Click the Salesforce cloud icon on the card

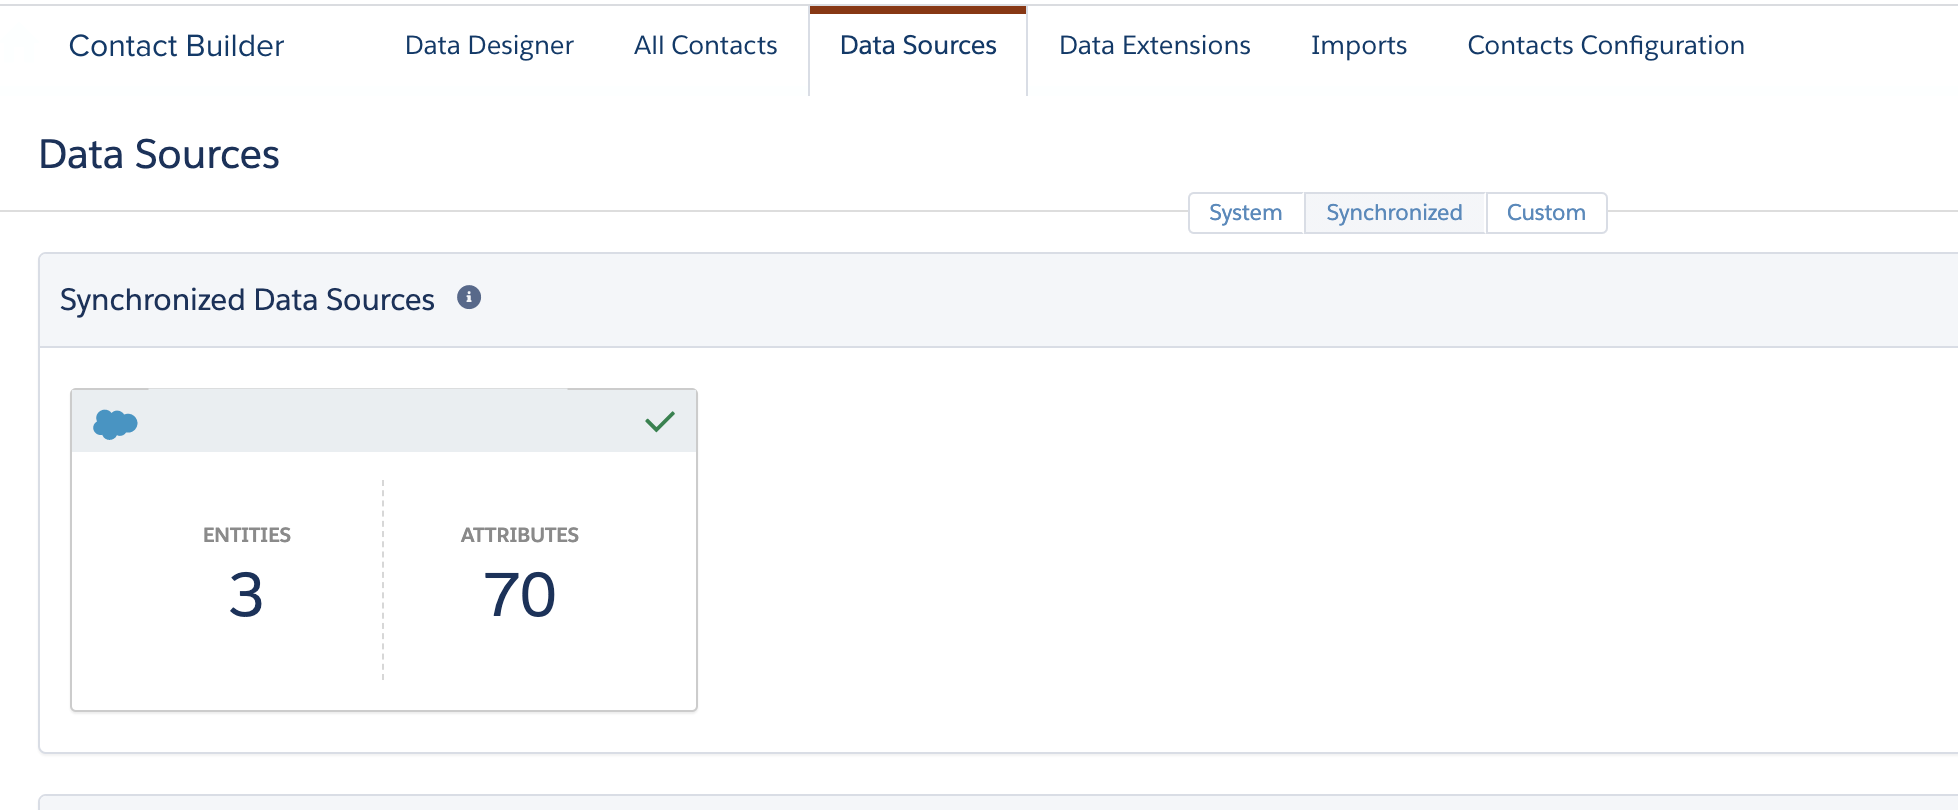coord(115,424)
